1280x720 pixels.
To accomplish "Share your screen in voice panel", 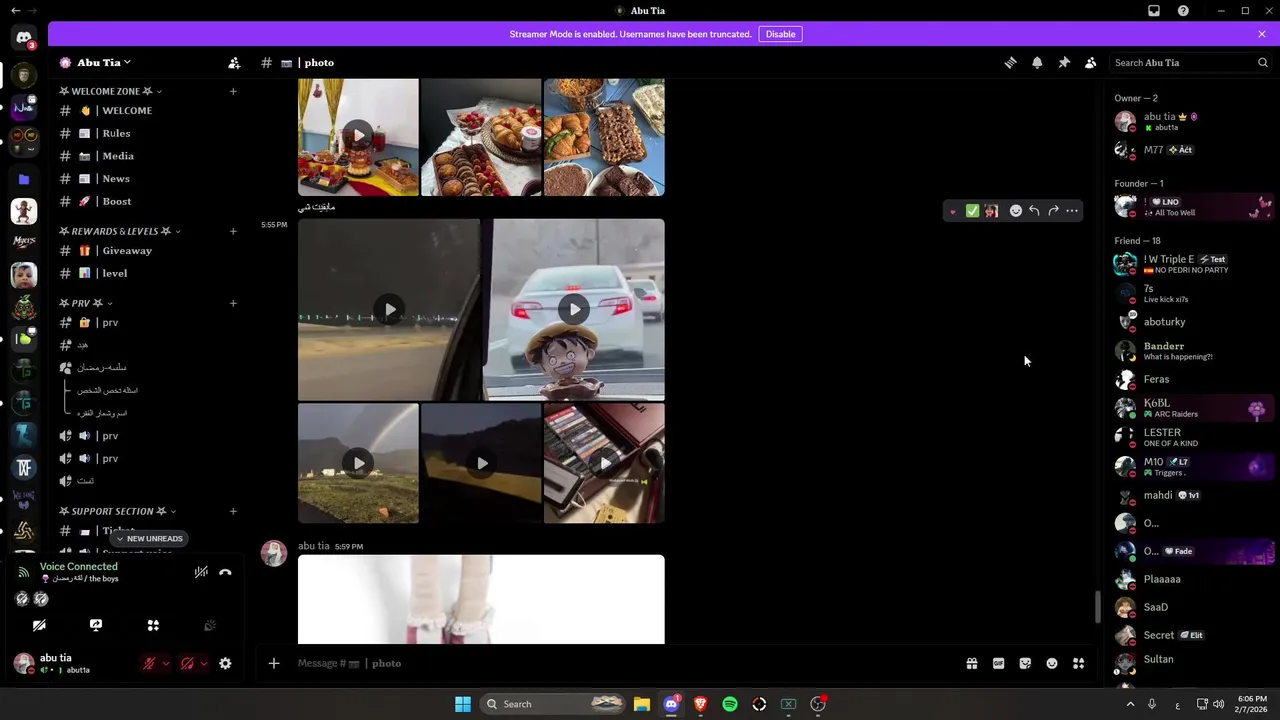I will click(x=96, y=625).
